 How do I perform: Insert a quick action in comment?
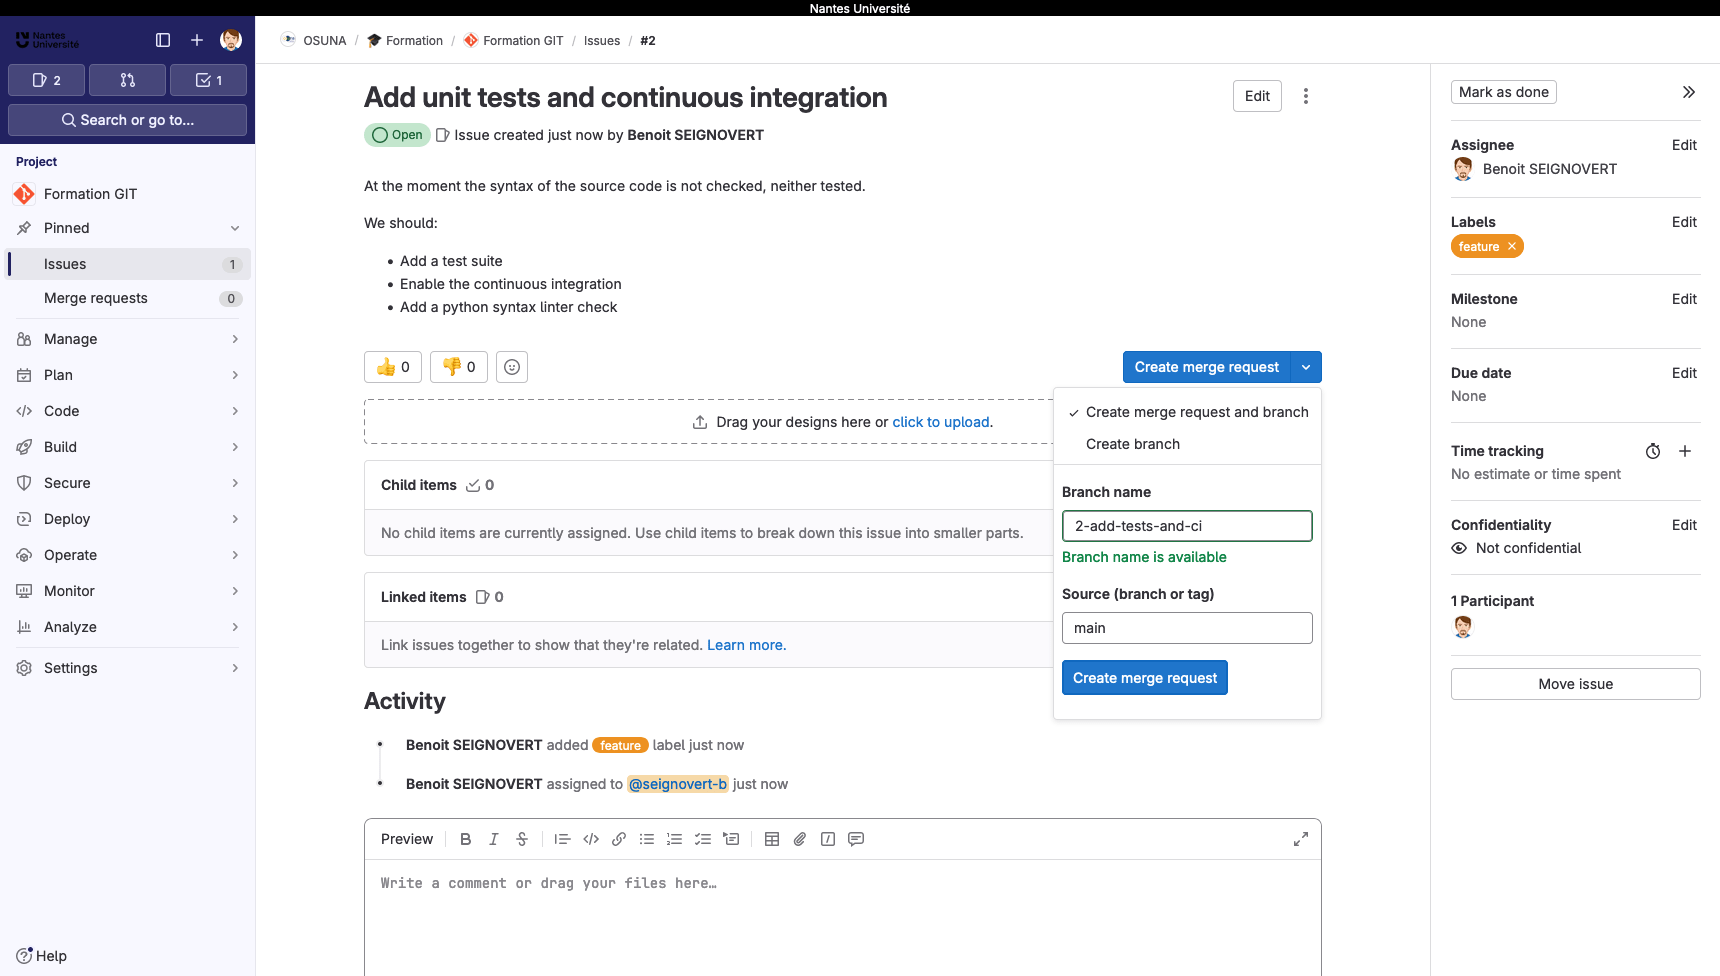pyautogui.click(x=828, y=839)
